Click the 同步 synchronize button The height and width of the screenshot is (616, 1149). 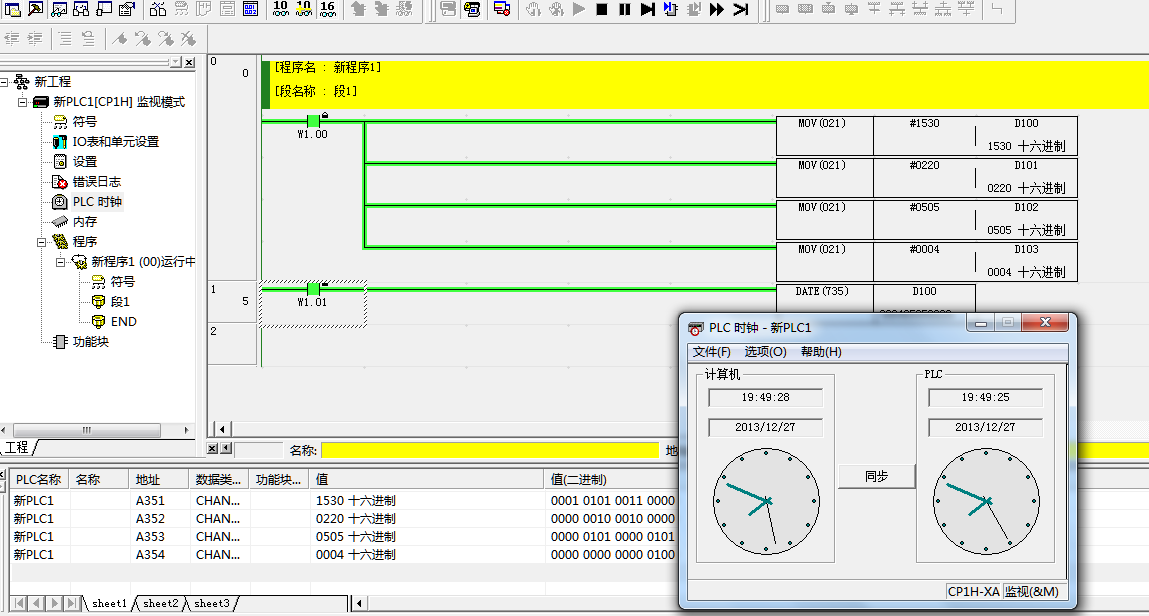[x=876, y=477]
